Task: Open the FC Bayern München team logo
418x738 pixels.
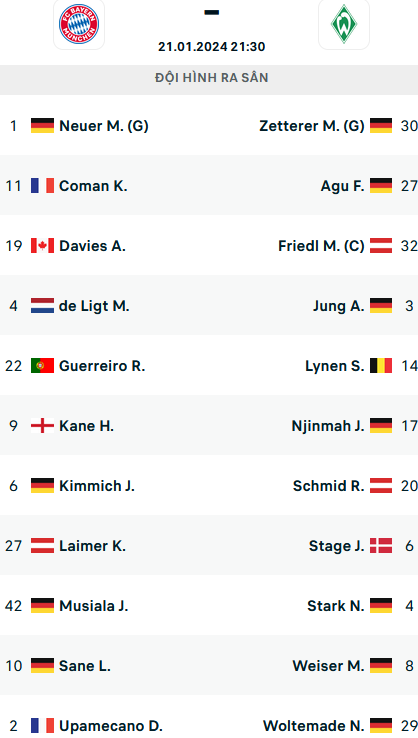Action: tap(79, 24)
